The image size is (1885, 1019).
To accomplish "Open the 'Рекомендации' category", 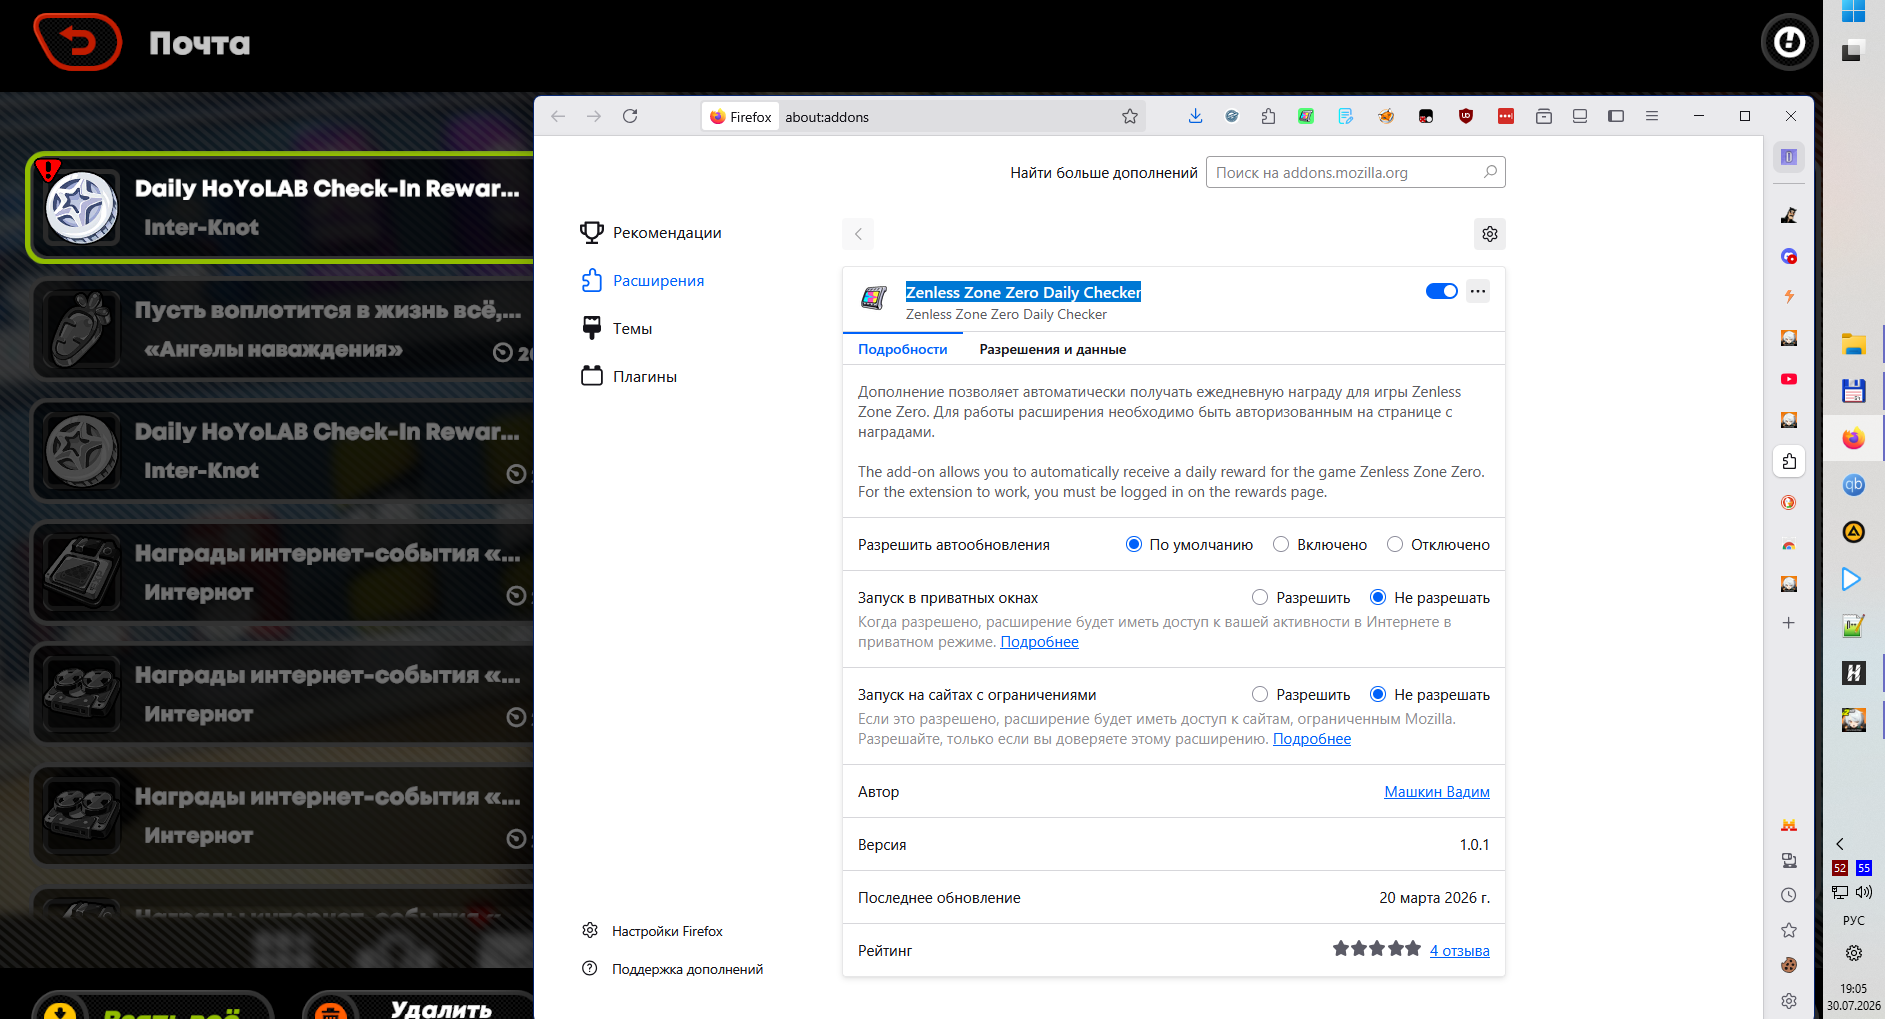I will pos(651,233).
